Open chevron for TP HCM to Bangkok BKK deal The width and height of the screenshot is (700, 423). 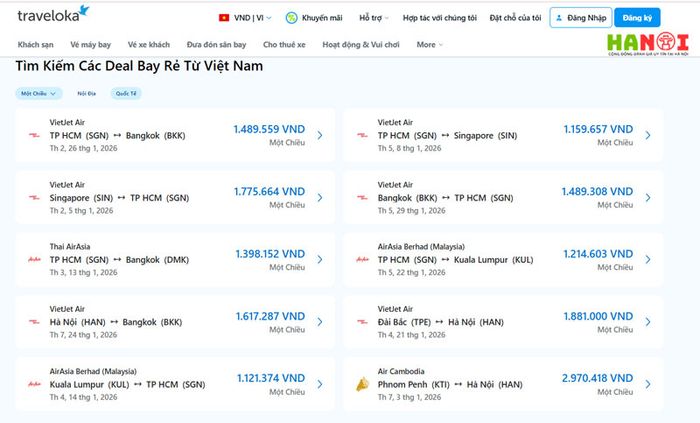point(320,135)
